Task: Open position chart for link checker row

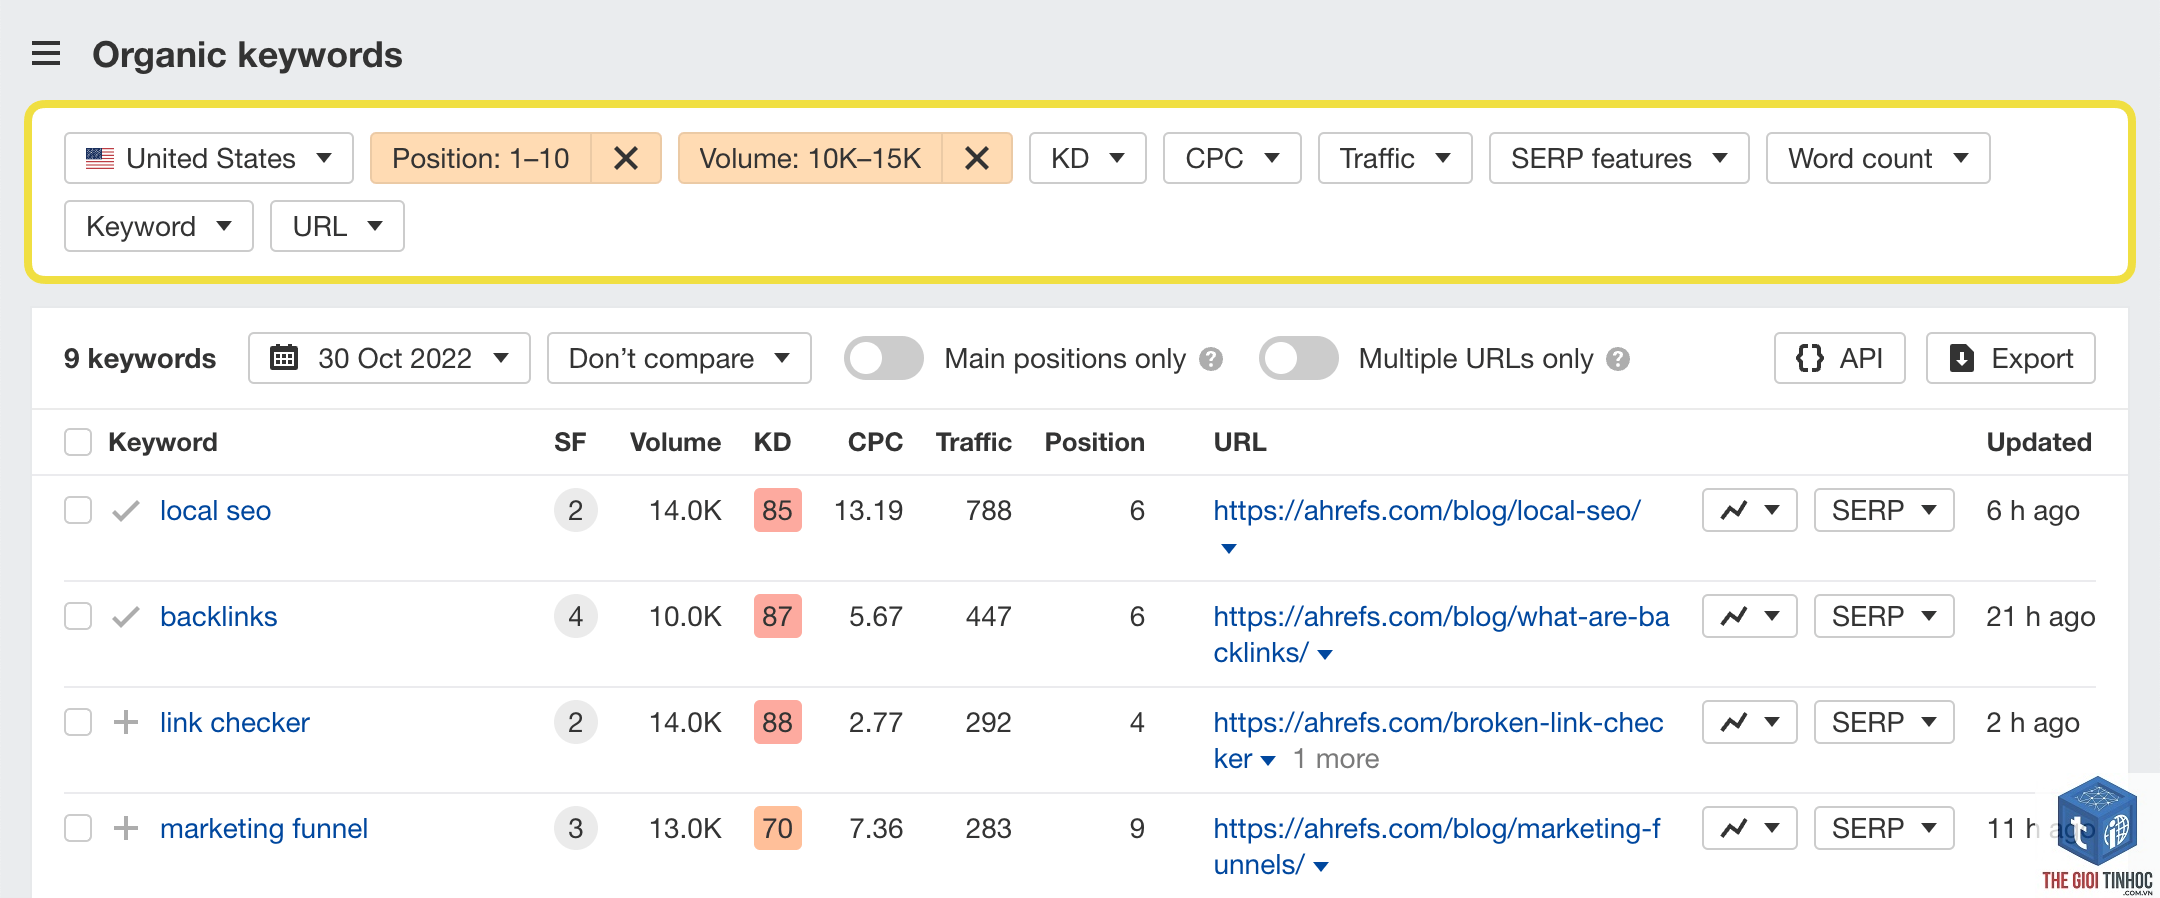Action: click(x=1750, y=722)
